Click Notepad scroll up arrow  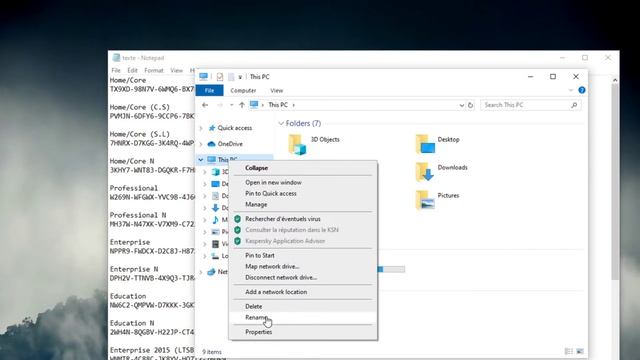[x=615, y=80]
